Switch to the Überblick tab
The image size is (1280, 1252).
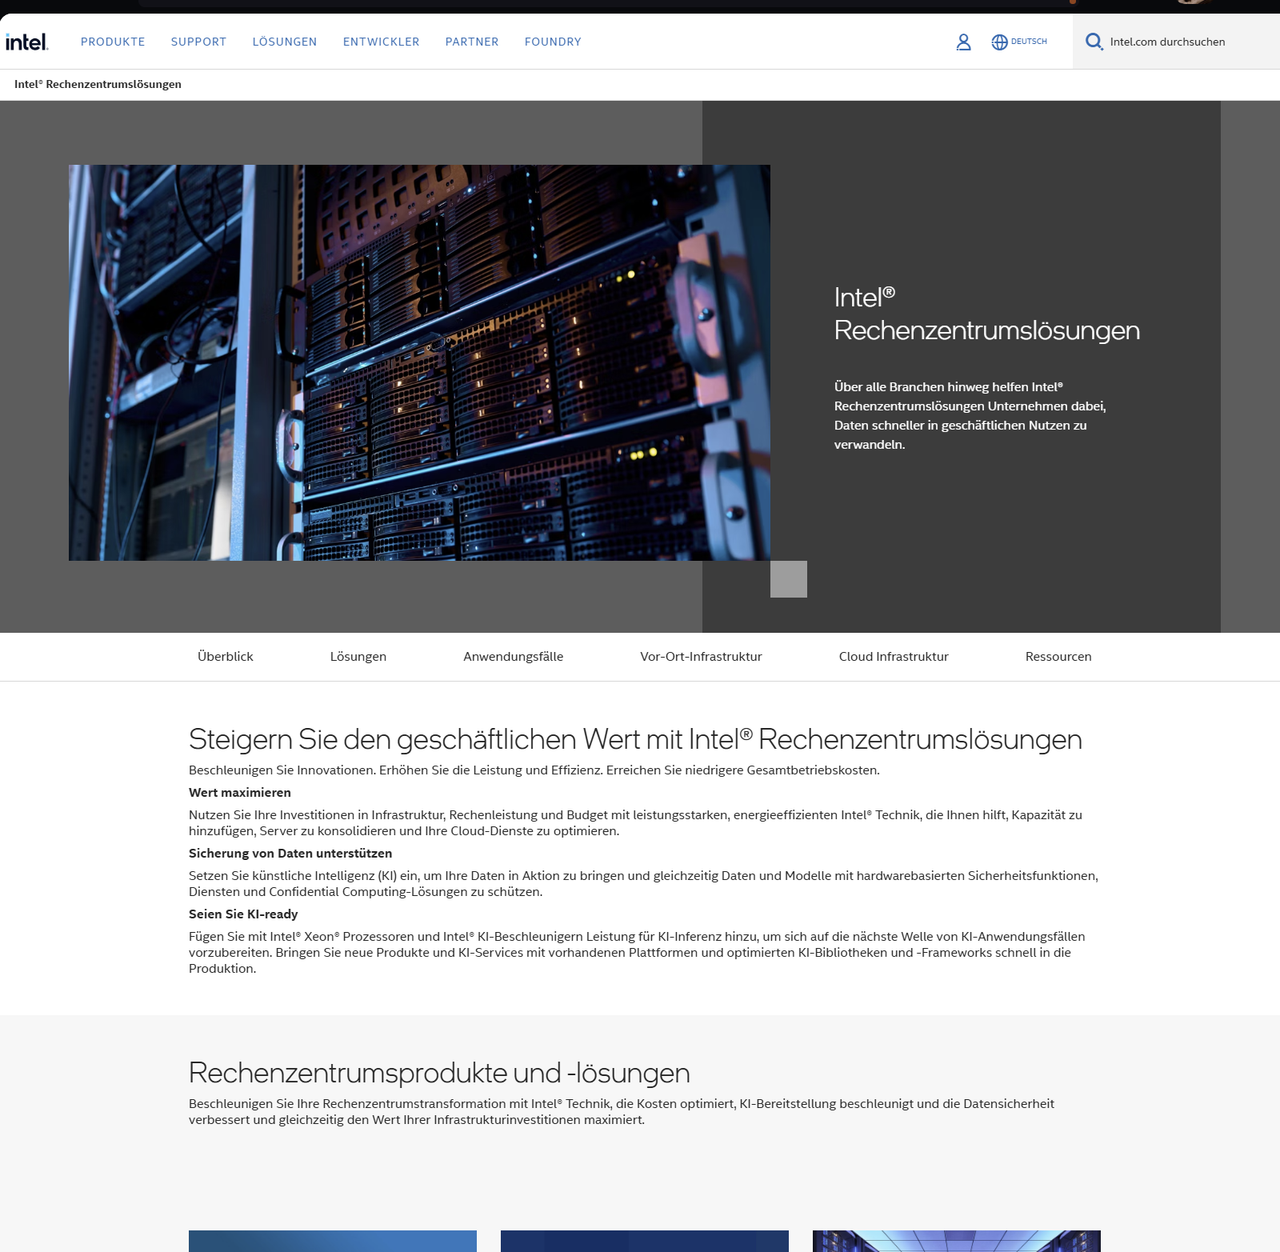click(225, 657)
